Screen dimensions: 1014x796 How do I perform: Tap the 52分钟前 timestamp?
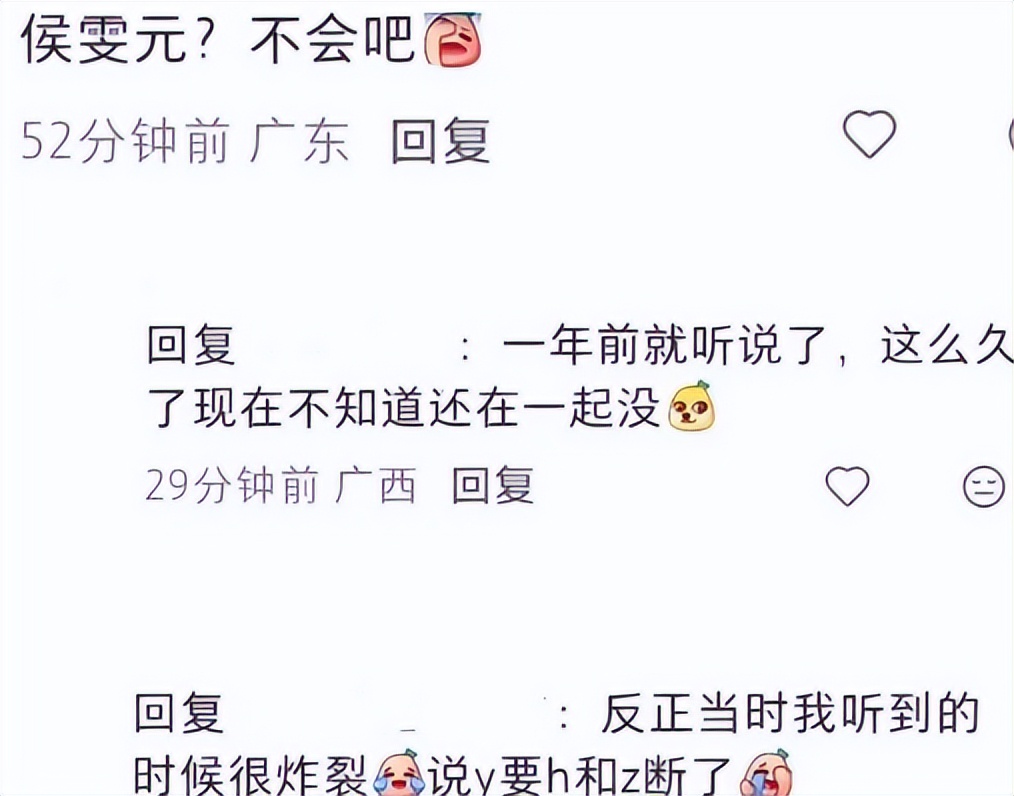125,142
